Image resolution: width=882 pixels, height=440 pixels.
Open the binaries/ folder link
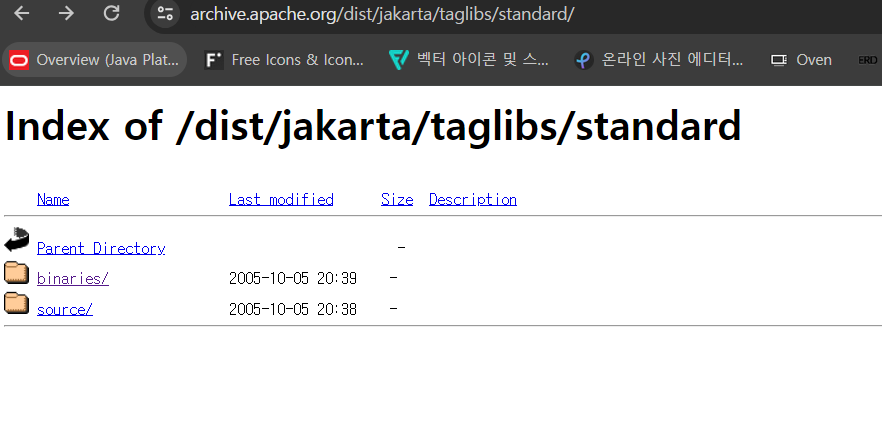tap(73, 279)
